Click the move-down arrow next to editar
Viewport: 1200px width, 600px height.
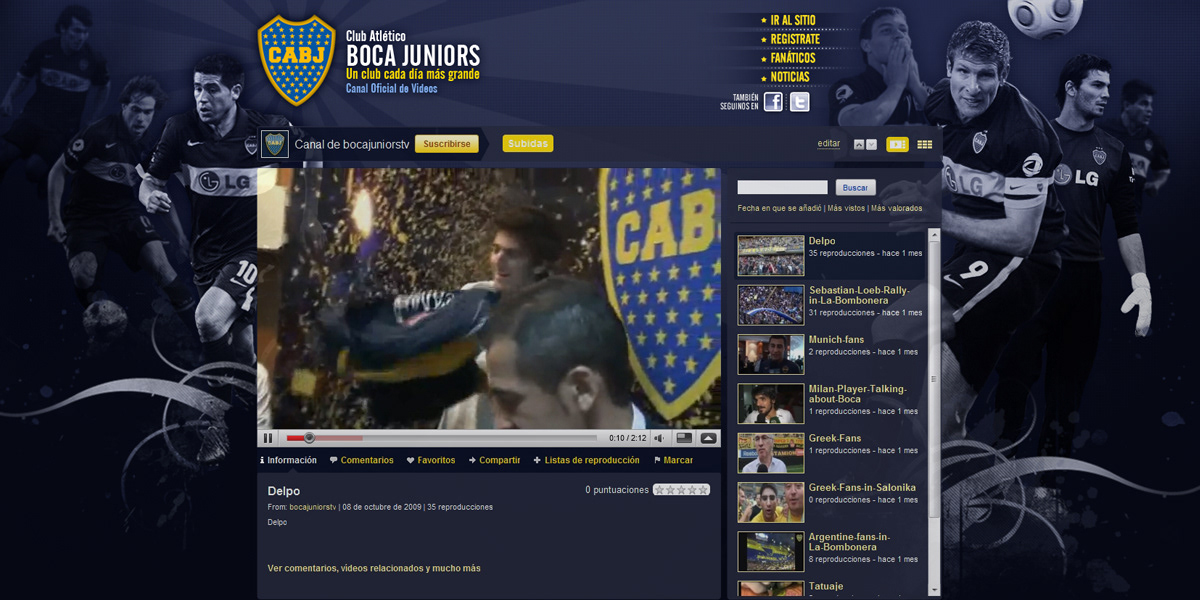click(871, 145)
